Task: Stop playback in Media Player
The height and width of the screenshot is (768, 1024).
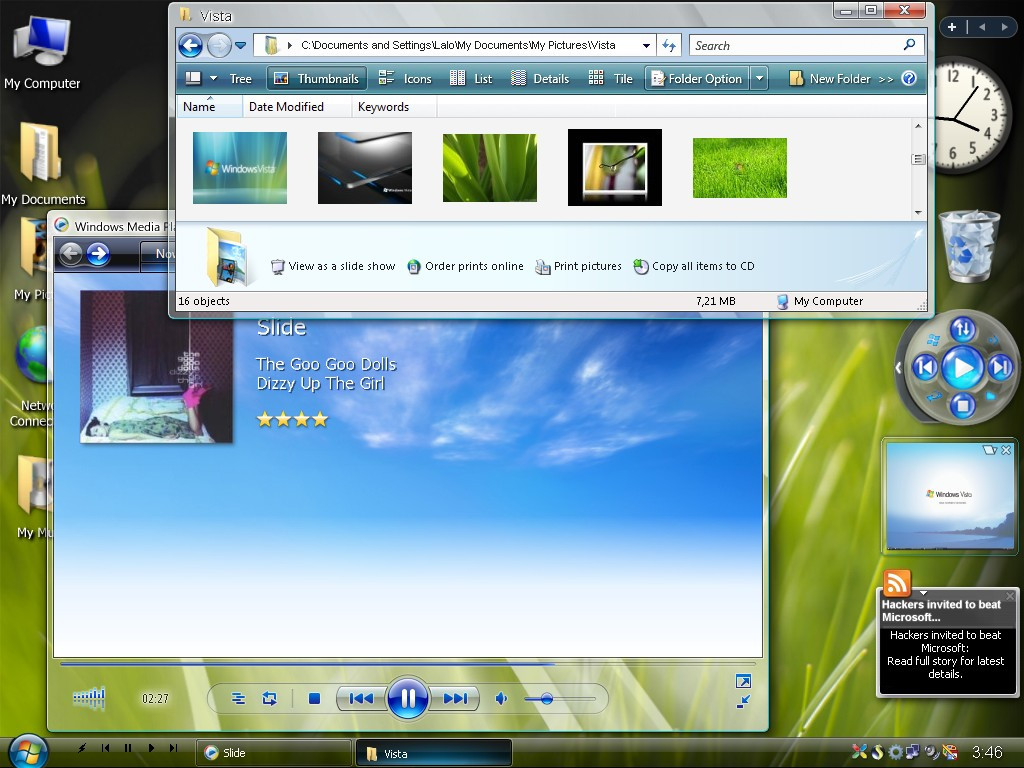Action: click(314, 699)
